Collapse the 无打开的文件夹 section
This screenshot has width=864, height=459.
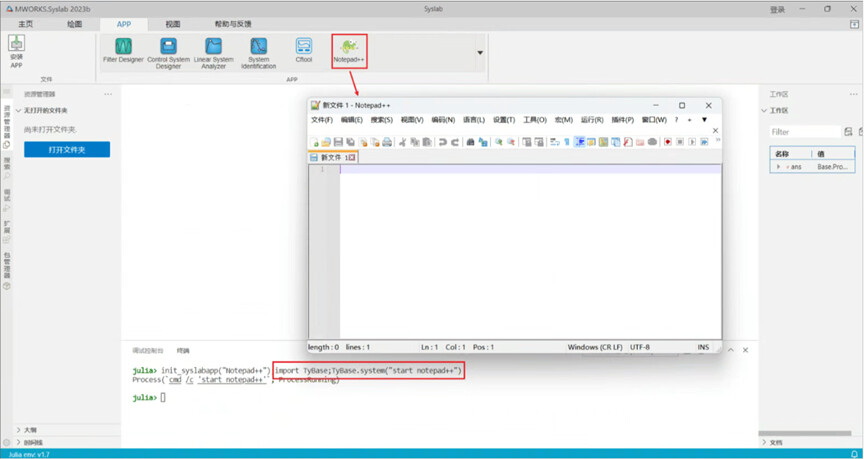coord(19,111)
